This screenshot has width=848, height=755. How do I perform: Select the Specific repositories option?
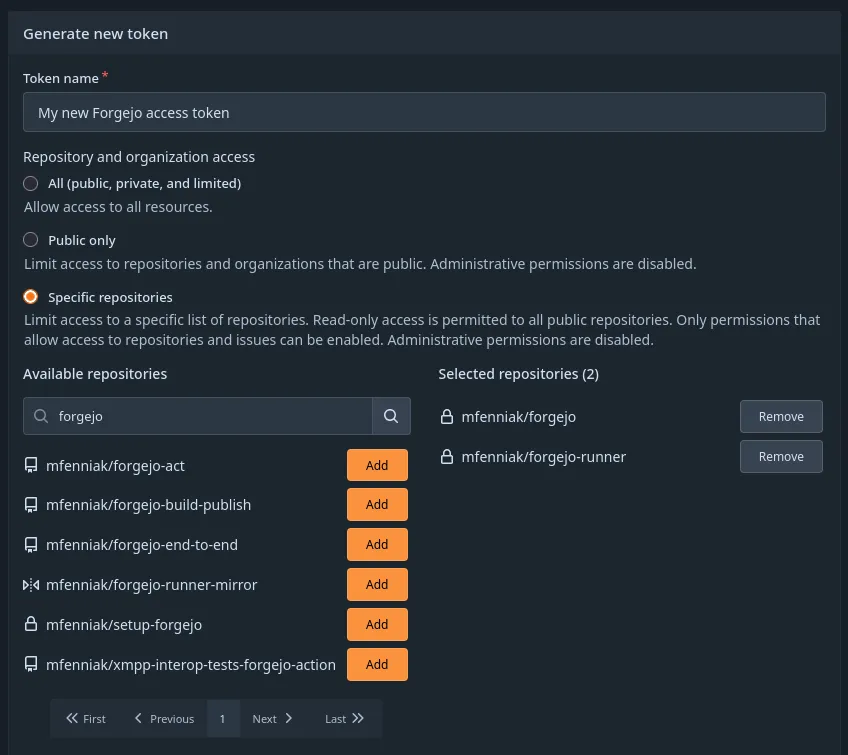click(x=30, y=296)
